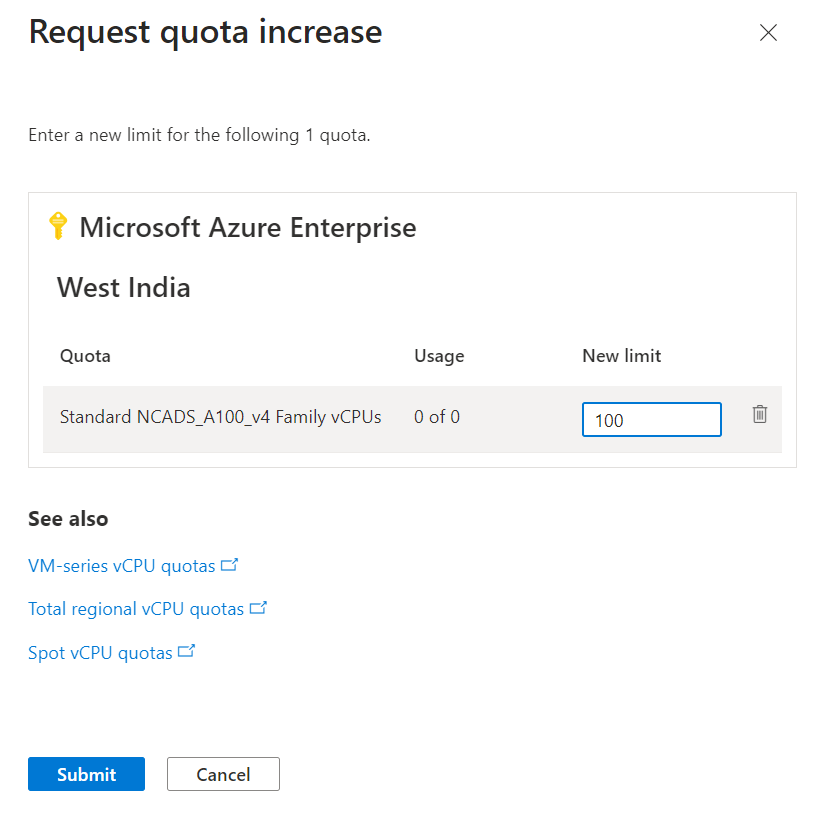Focus the New limit input field
816x815 pixels.
pos(652,419)
